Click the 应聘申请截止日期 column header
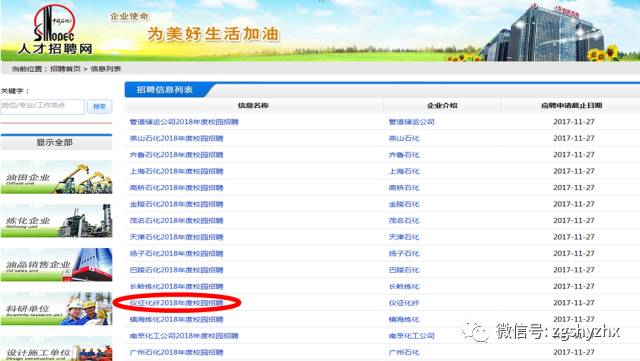Image resolution: width=640 pixels, height=361 pixels. coord(571,105)
